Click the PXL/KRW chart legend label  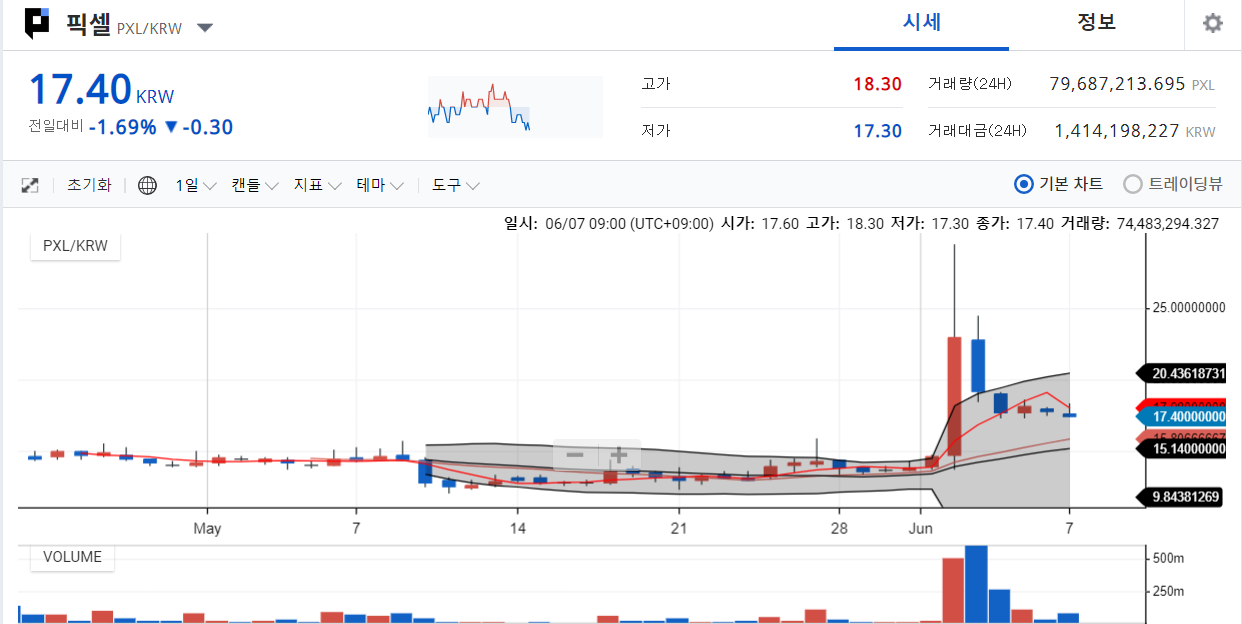[x=76, y=246]
